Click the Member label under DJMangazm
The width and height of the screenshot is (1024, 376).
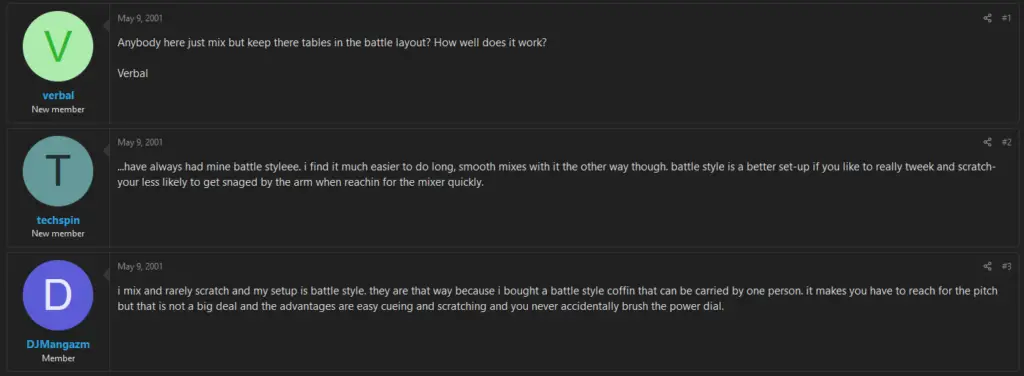58,358
